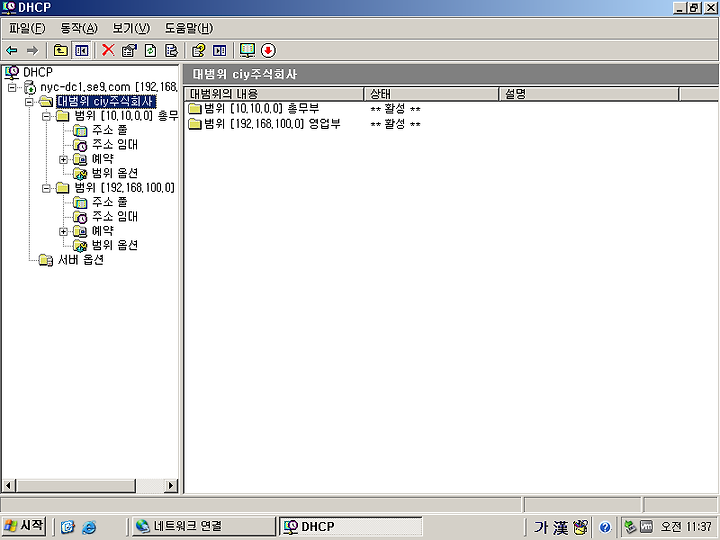
Task: Switch to 네트워크 연결 taskbar window
Action: [204, 526]
